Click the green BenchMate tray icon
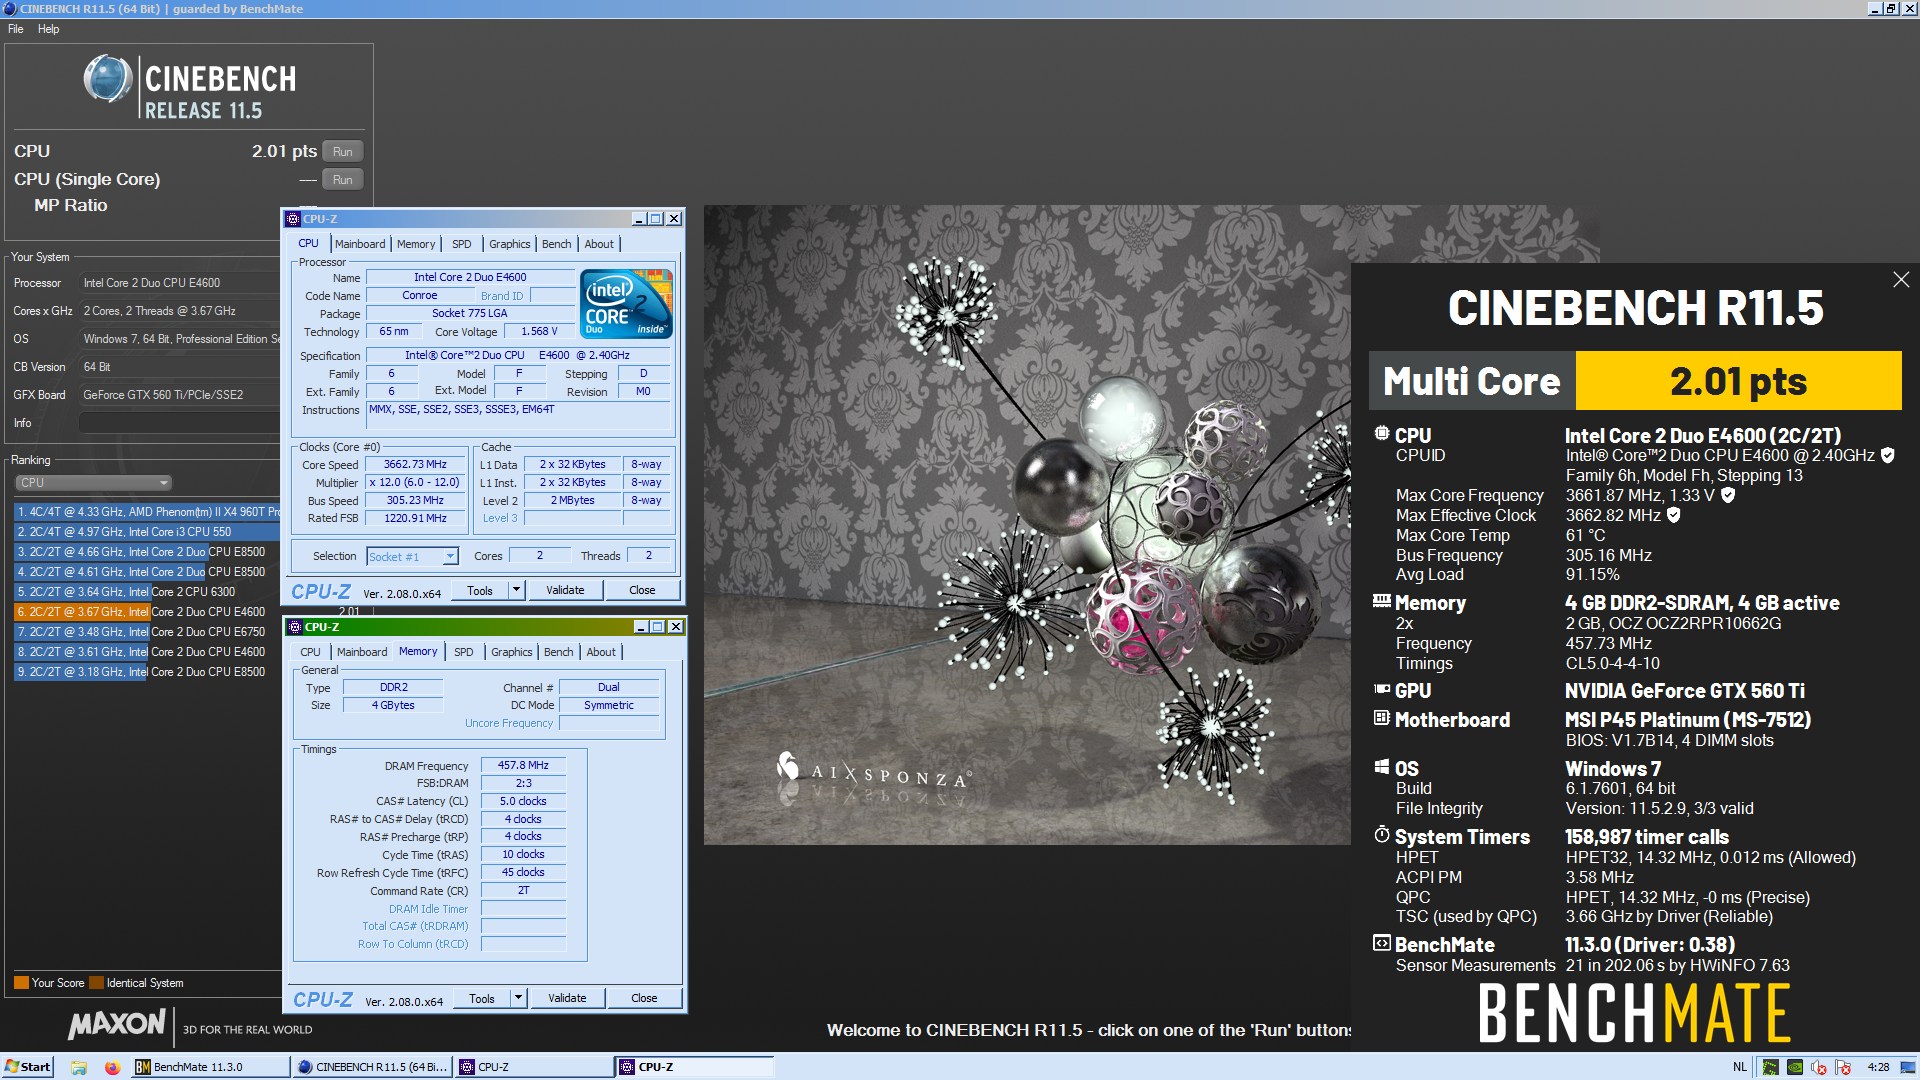 click(1770, 1067)
